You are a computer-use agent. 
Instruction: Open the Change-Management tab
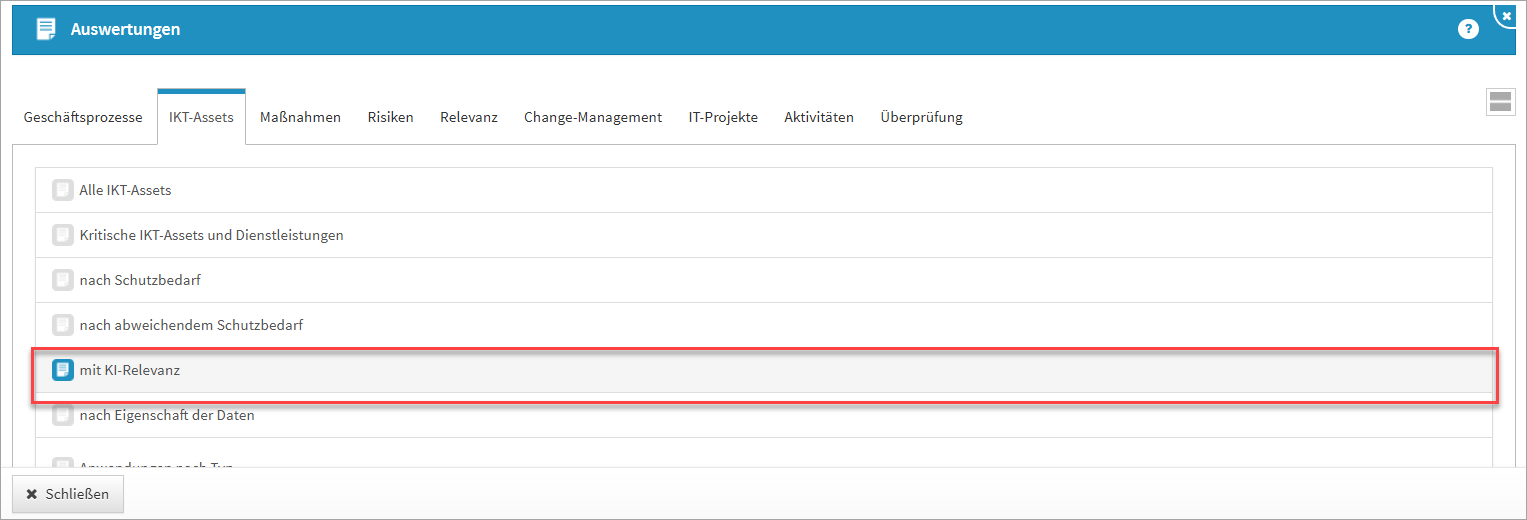pos(593,117)
